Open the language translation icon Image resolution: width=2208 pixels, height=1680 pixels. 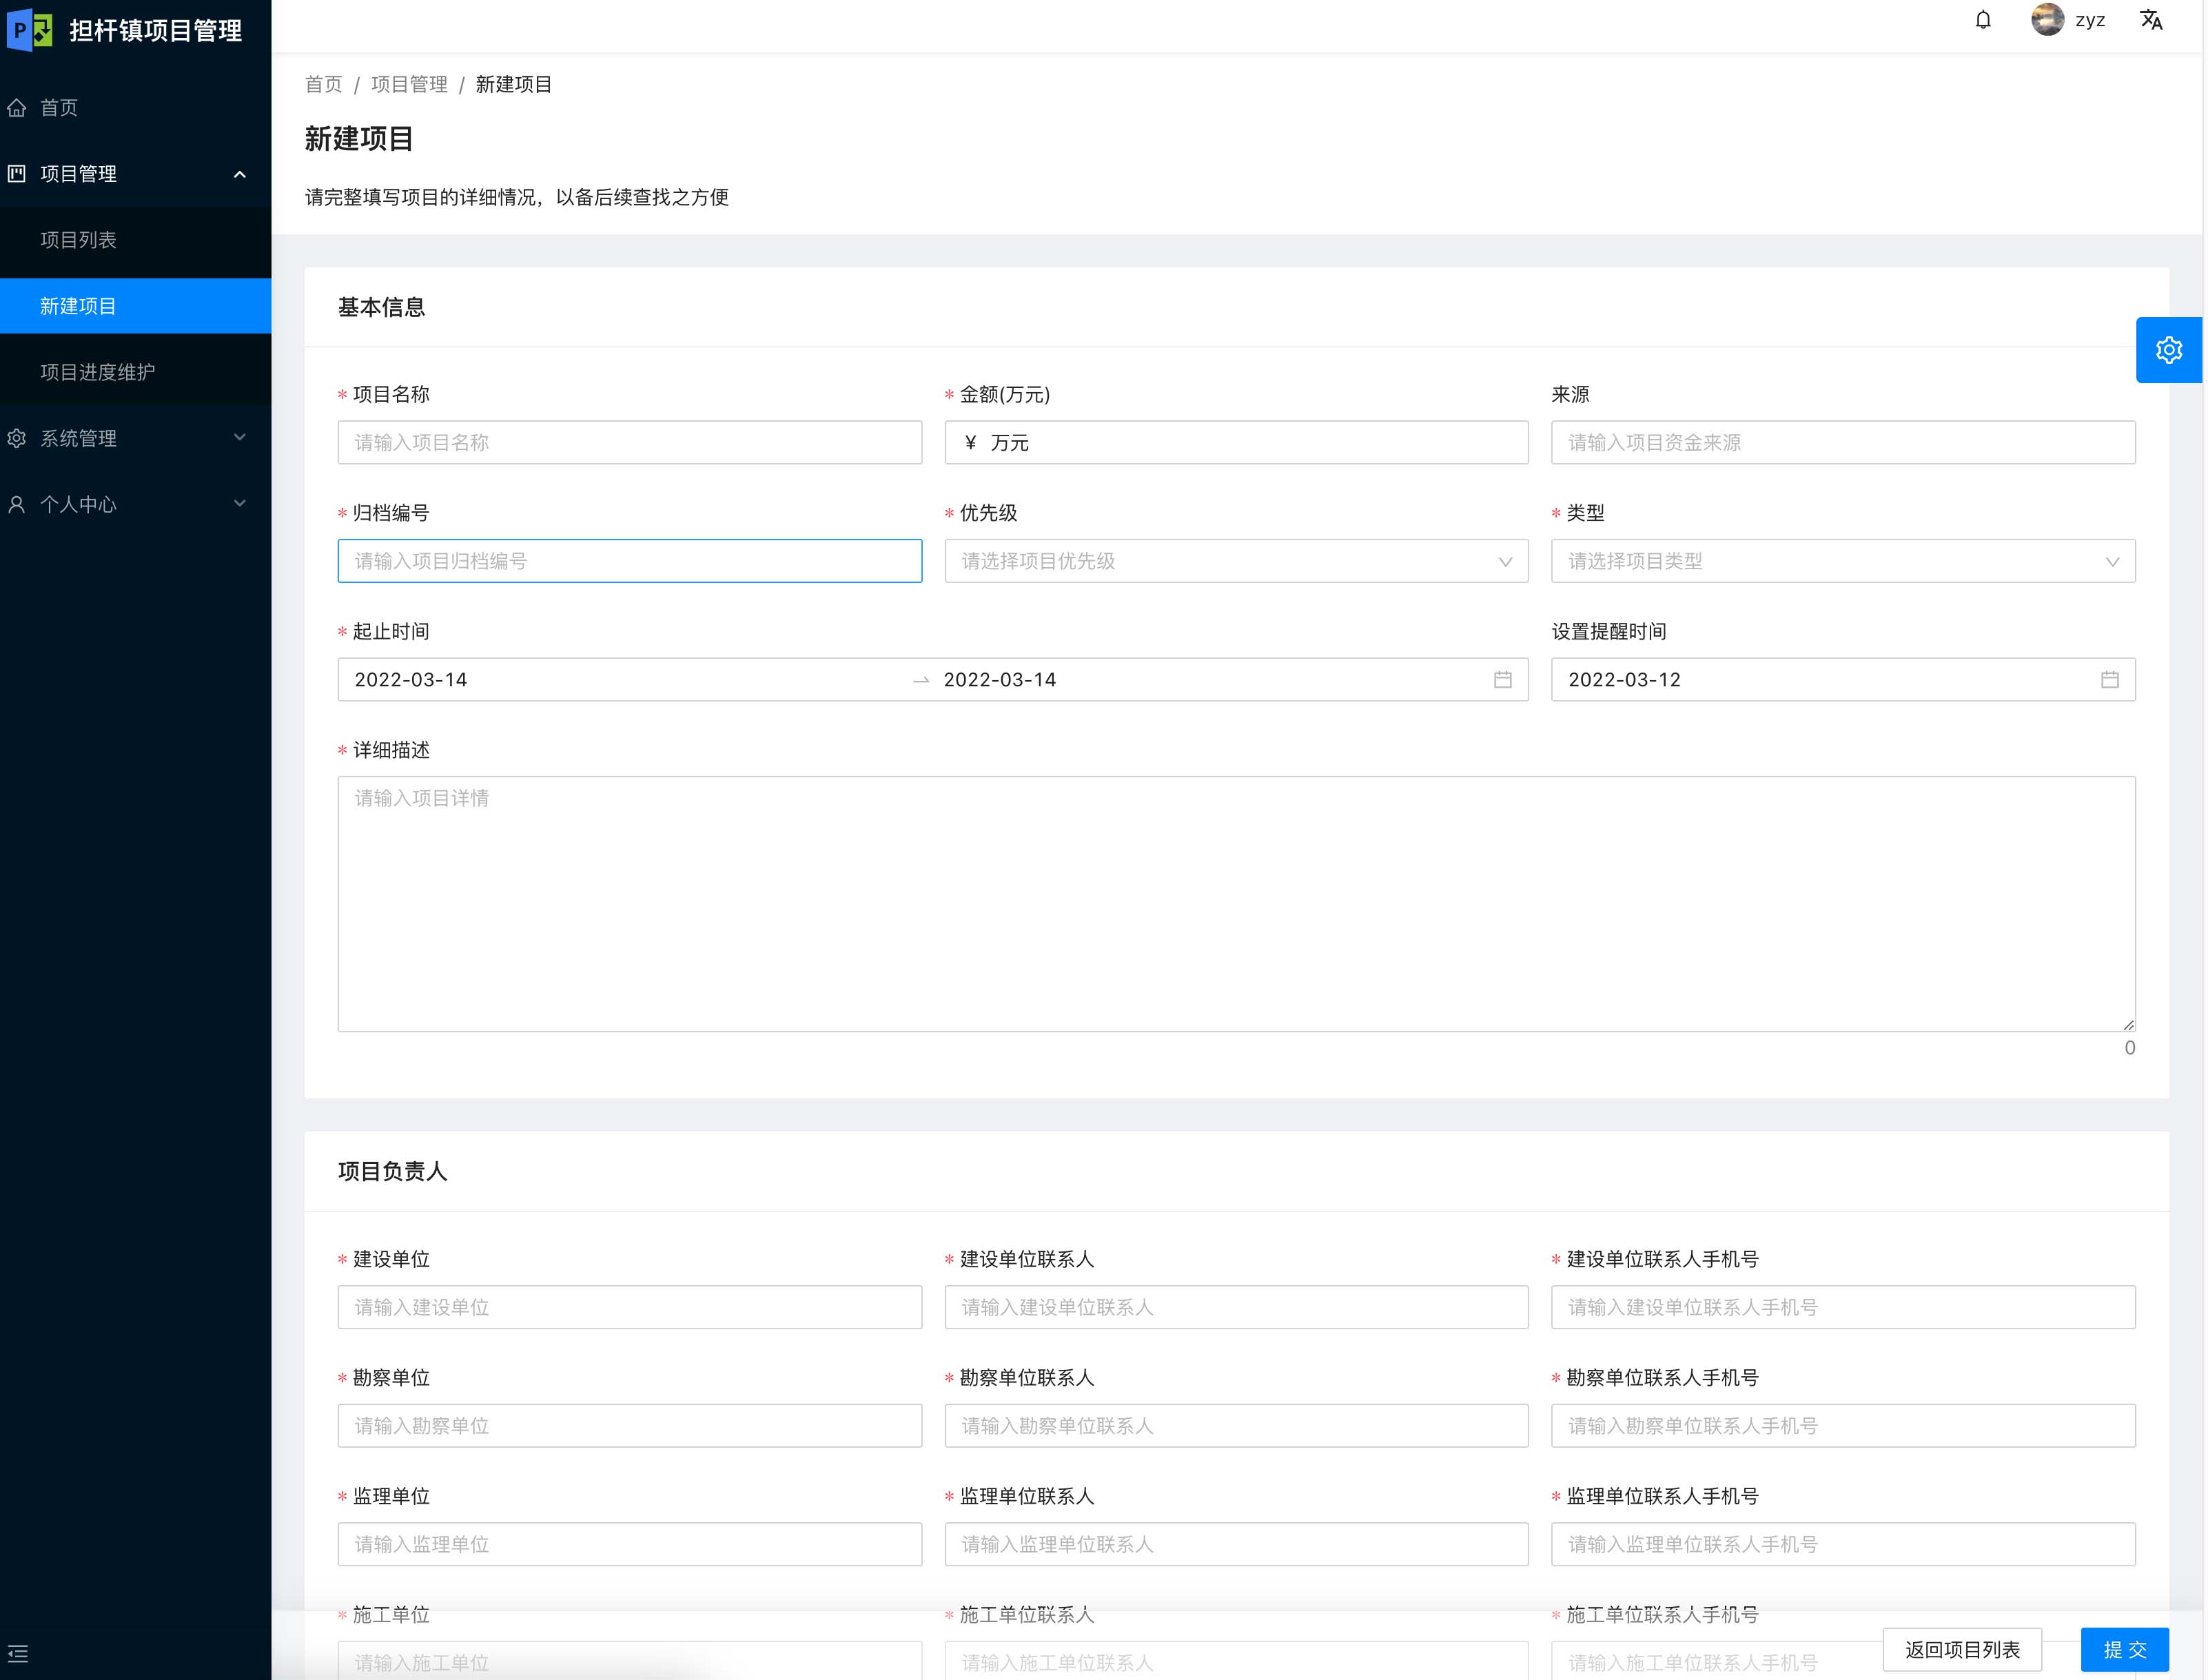tap(2151, 20)
